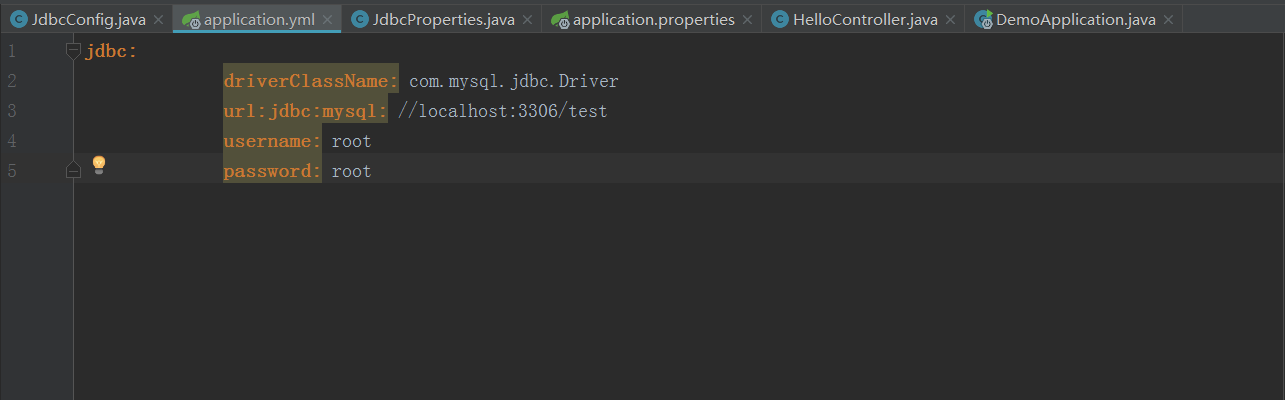Click the application.properties Spring leaf icon
This screenshot has width=1285, height=400.
[x=560, y=20]
